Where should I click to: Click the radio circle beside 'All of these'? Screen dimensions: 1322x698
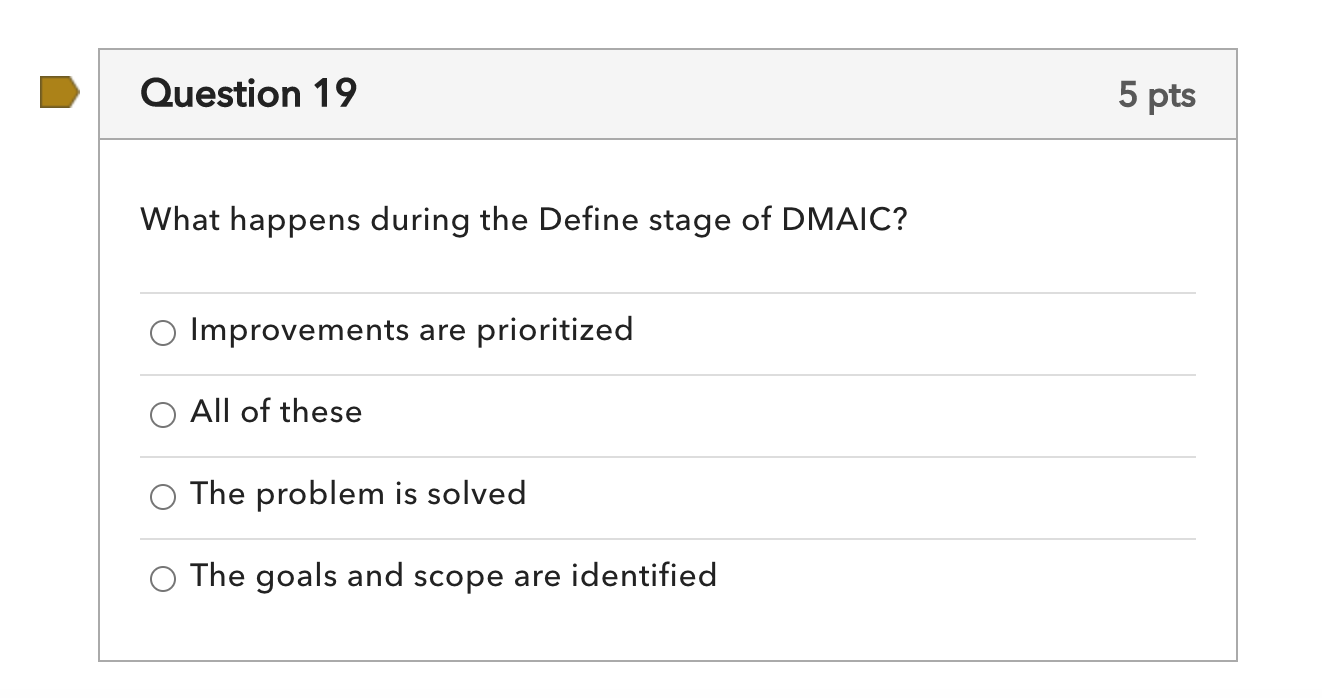click(162, 413)
